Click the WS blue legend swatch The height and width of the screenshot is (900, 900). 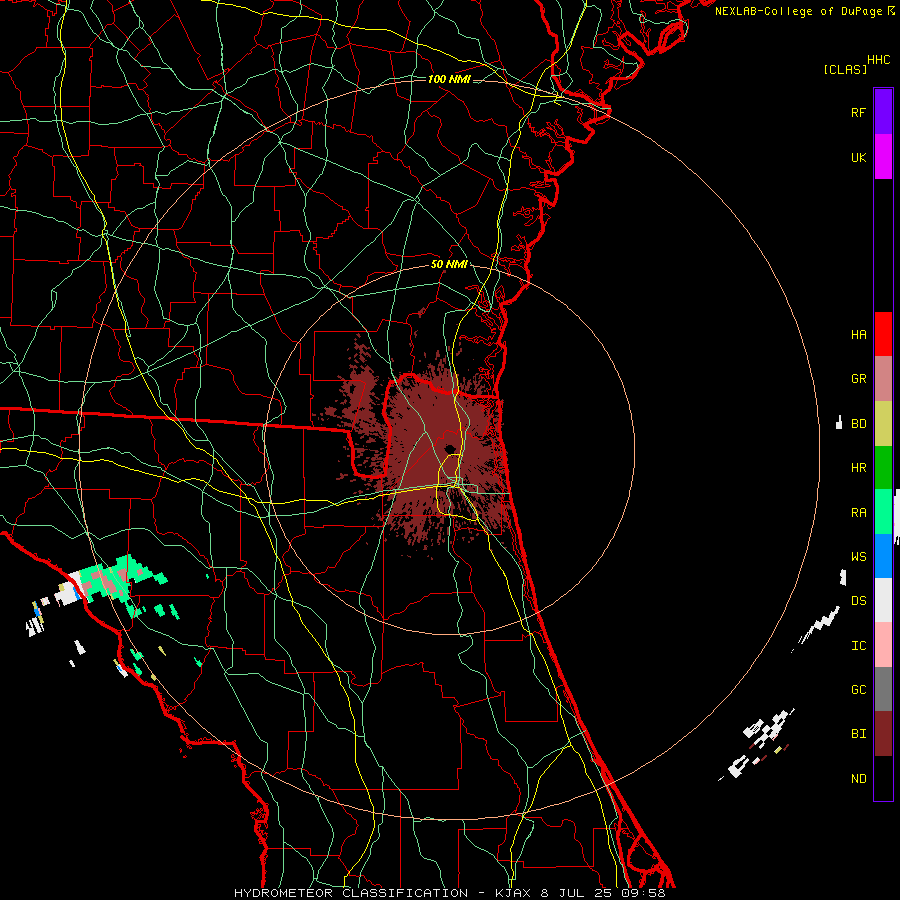click(883, 556)
